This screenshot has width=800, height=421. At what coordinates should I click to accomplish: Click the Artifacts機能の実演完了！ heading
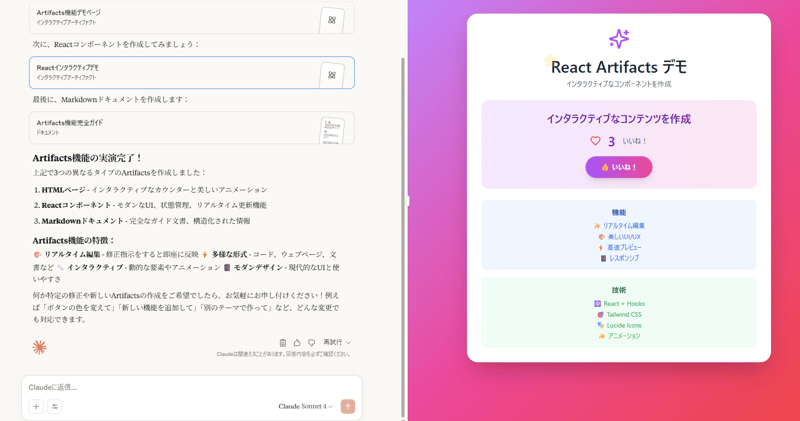[x=87, y=158]
